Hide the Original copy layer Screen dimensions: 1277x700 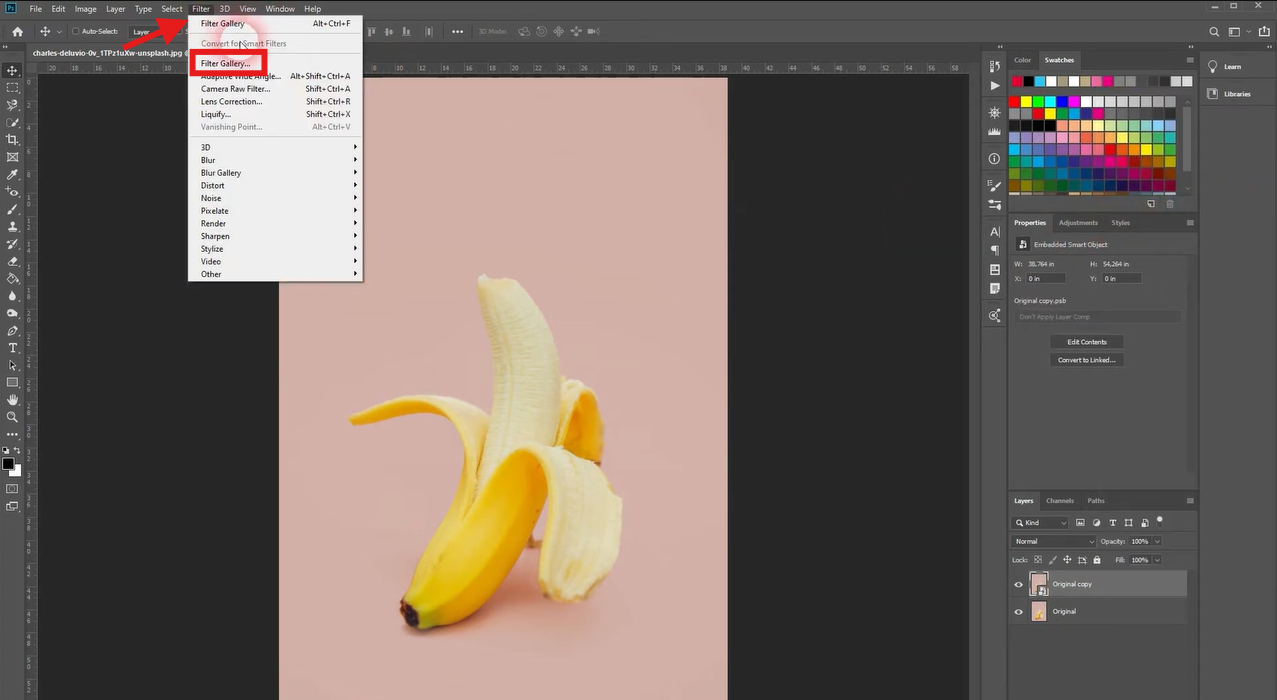tap(1018, 585)
